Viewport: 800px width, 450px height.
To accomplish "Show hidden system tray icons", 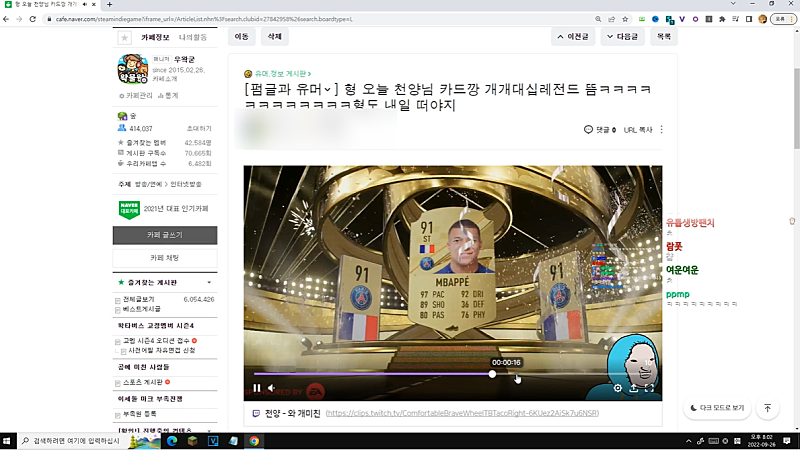I will click(688, 441).
